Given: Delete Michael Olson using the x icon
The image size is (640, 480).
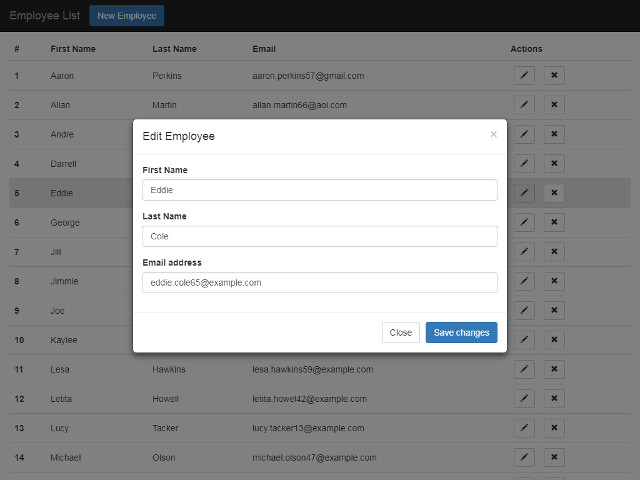Looking at the screenshot, I should click(x=555, y=457).
